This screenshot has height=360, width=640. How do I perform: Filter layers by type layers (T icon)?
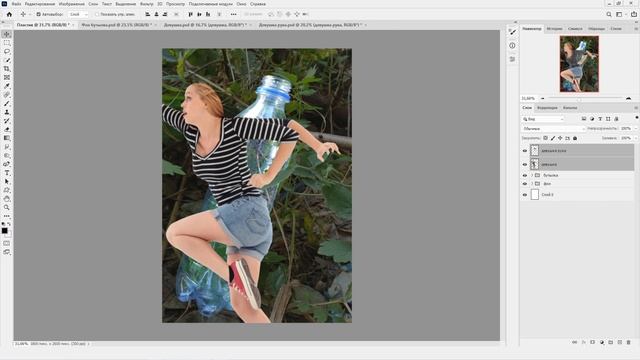click(x=600, y=119)
